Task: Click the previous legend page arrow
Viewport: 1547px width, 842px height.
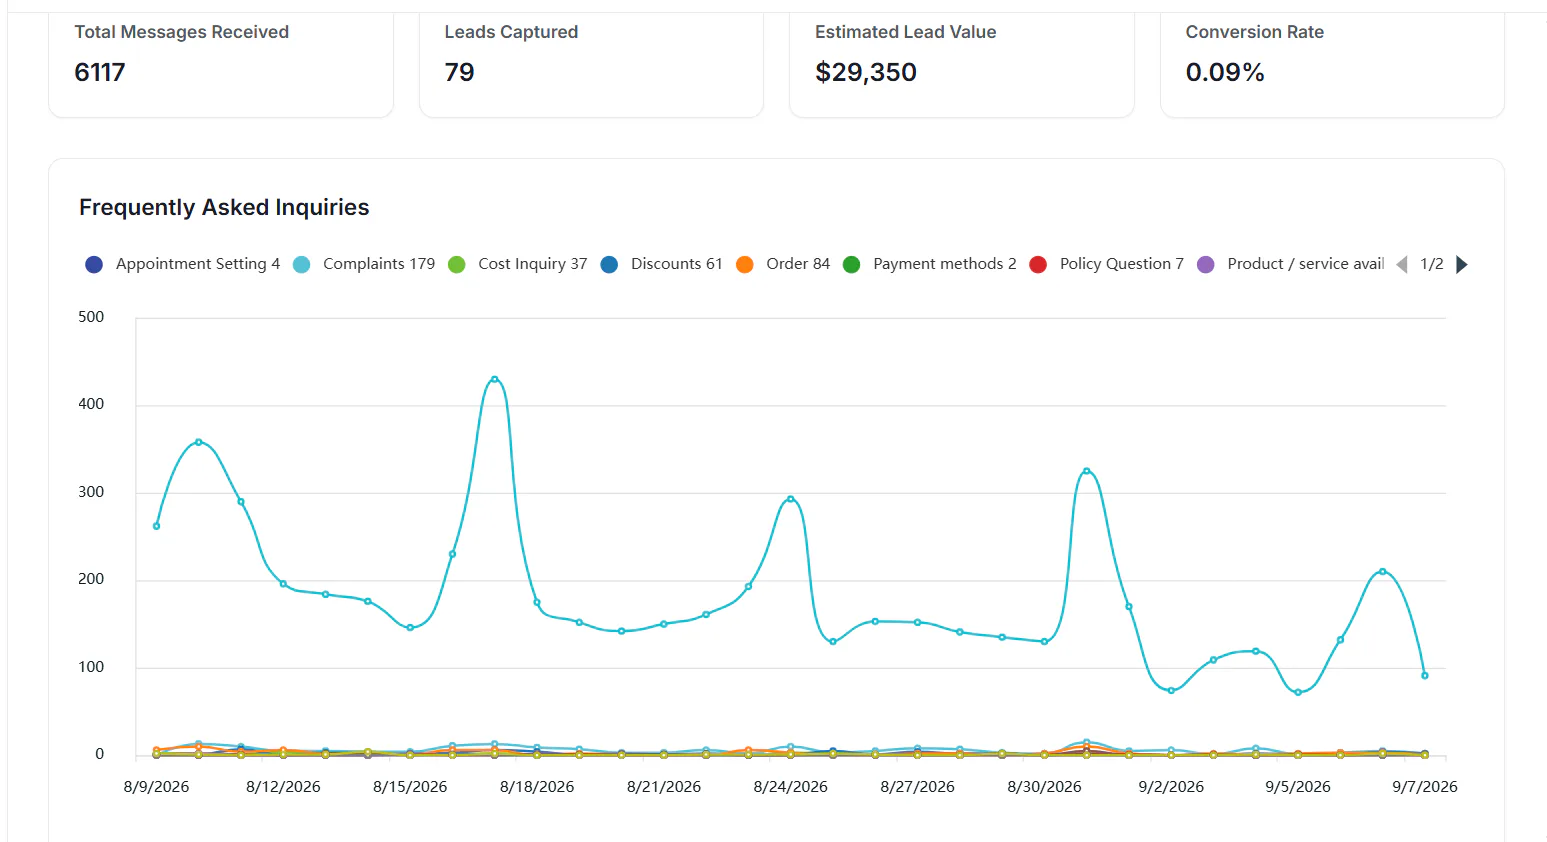Action: 1402,264
